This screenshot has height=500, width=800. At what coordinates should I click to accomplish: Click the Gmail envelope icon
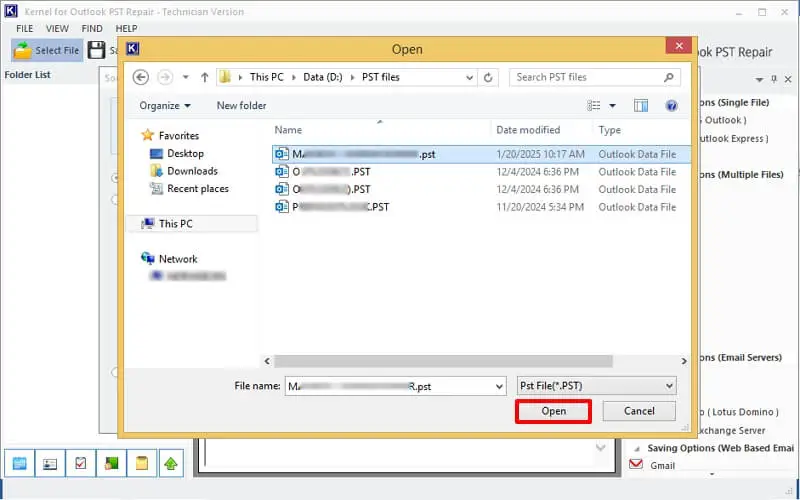pyautogui.click(x=636, y=464)
